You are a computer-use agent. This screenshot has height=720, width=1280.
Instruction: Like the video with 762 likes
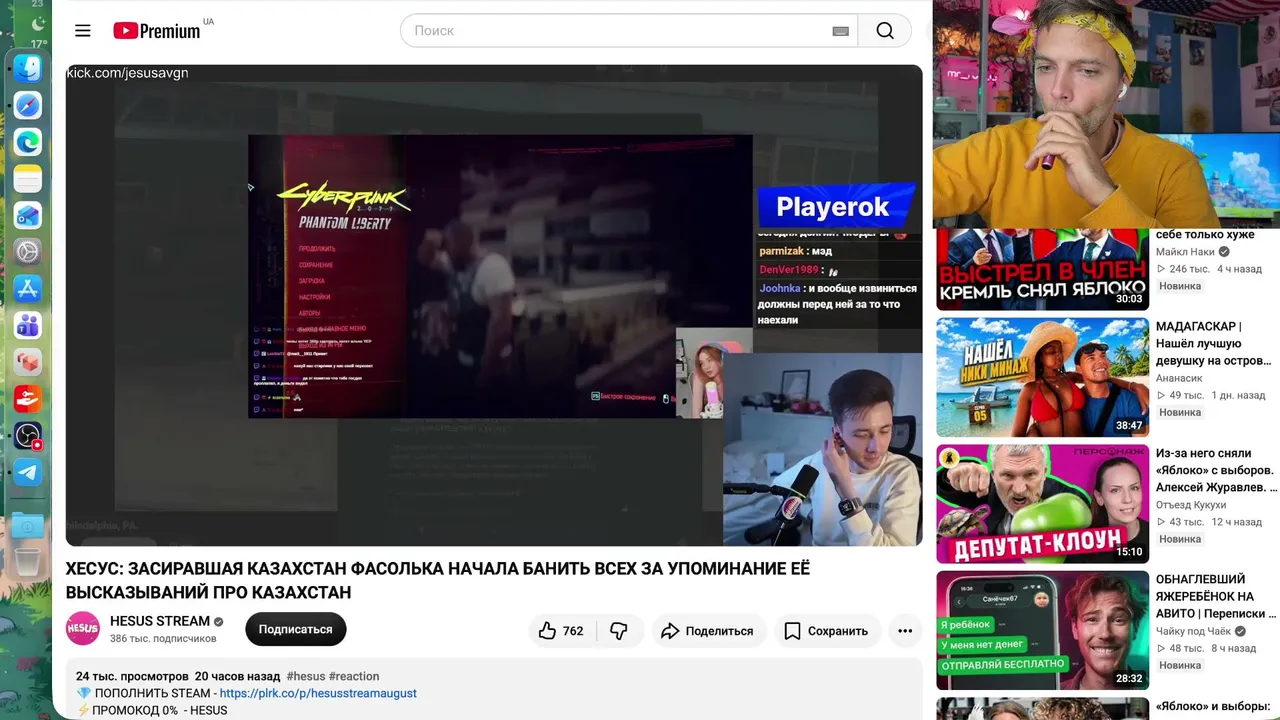561,631
